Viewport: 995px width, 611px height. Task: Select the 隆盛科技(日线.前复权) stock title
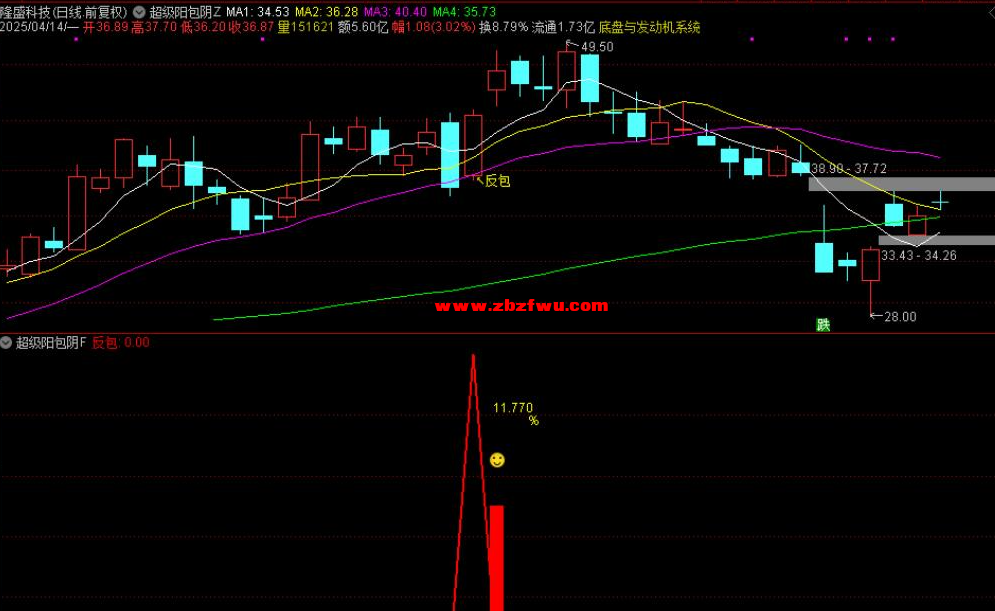click(64, 12)
